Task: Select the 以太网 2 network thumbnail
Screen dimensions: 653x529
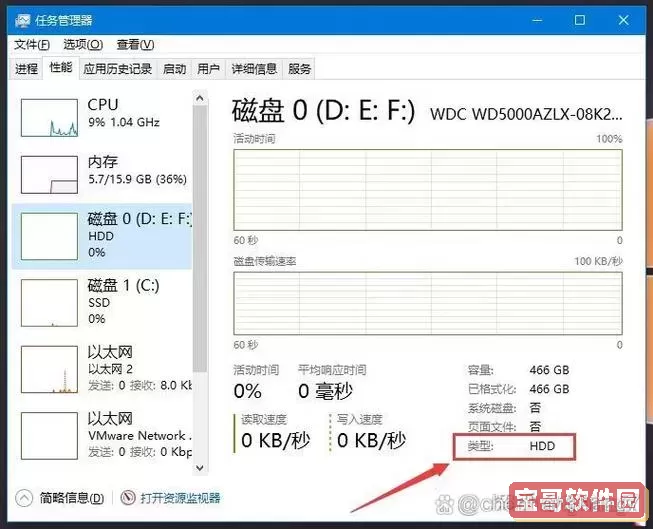Action: point(49,369)
